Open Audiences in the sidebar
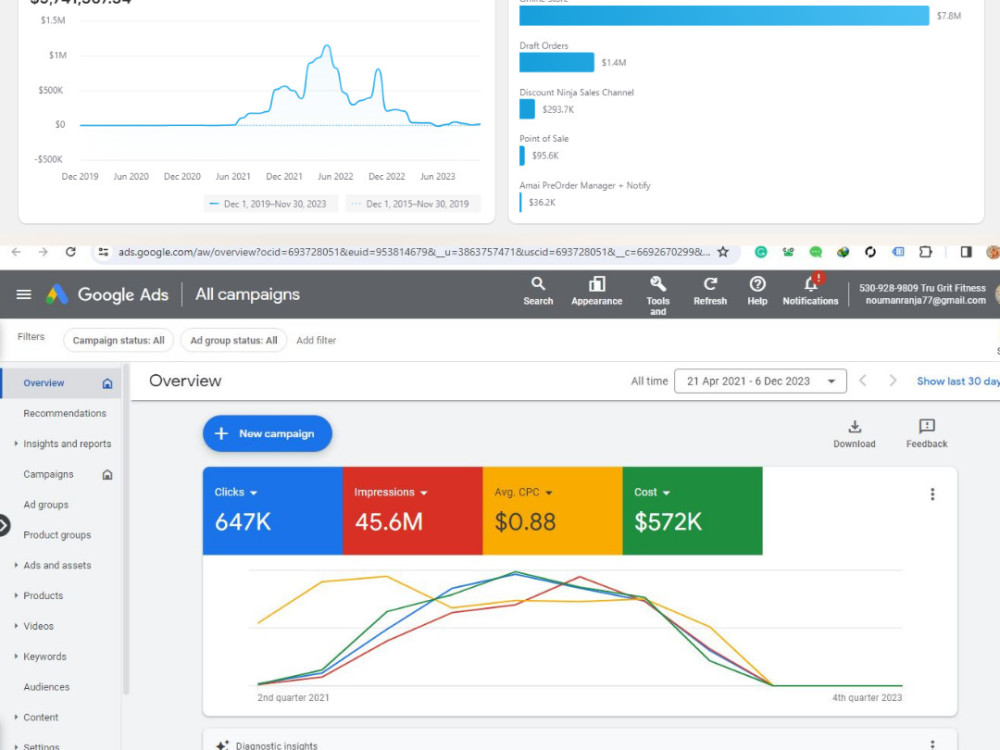 [x=47, y=687]
